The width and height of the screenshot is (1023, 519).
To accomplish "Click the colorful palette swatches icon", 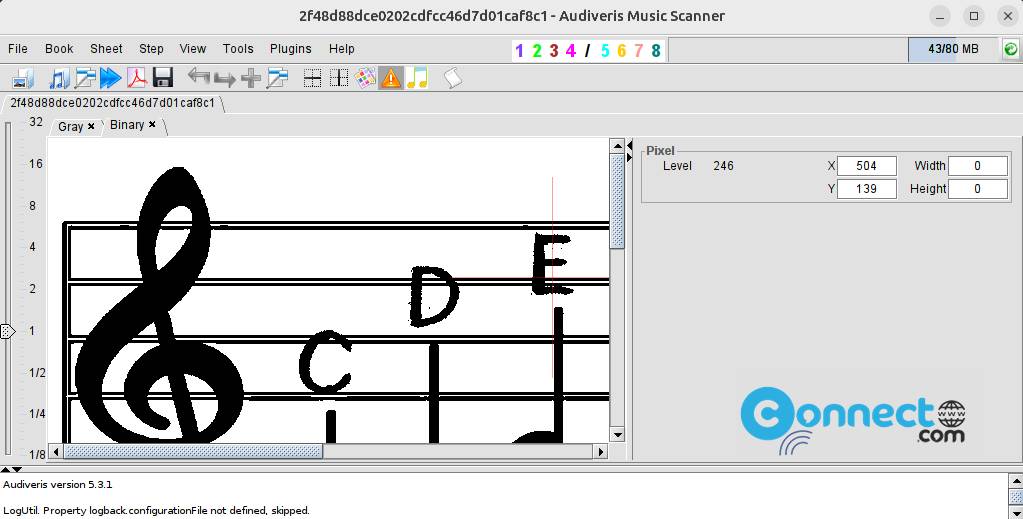I will pos(365,78).
